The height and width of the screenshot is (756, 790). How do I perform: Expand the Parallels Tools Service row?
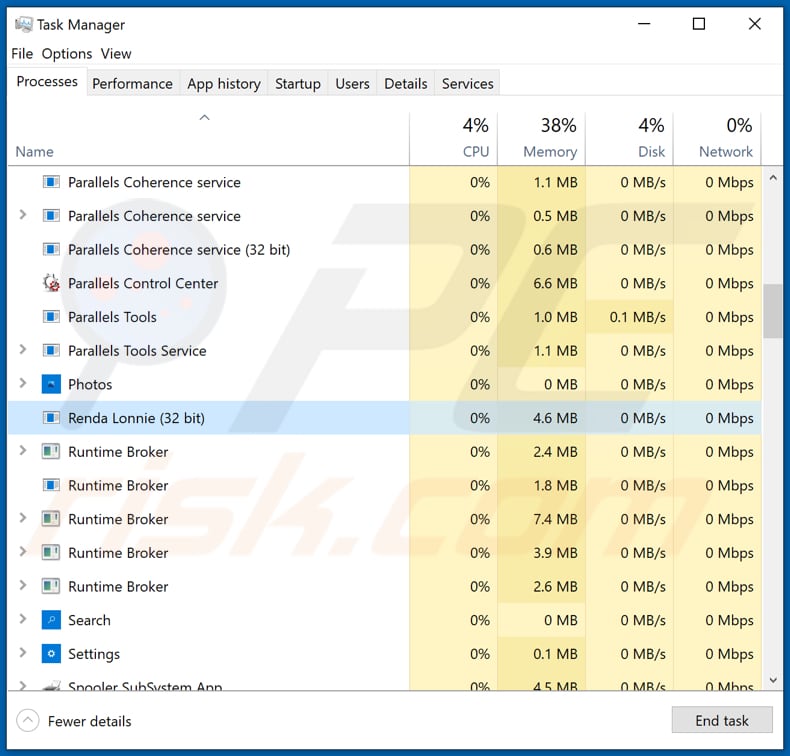tap(23, 350)
